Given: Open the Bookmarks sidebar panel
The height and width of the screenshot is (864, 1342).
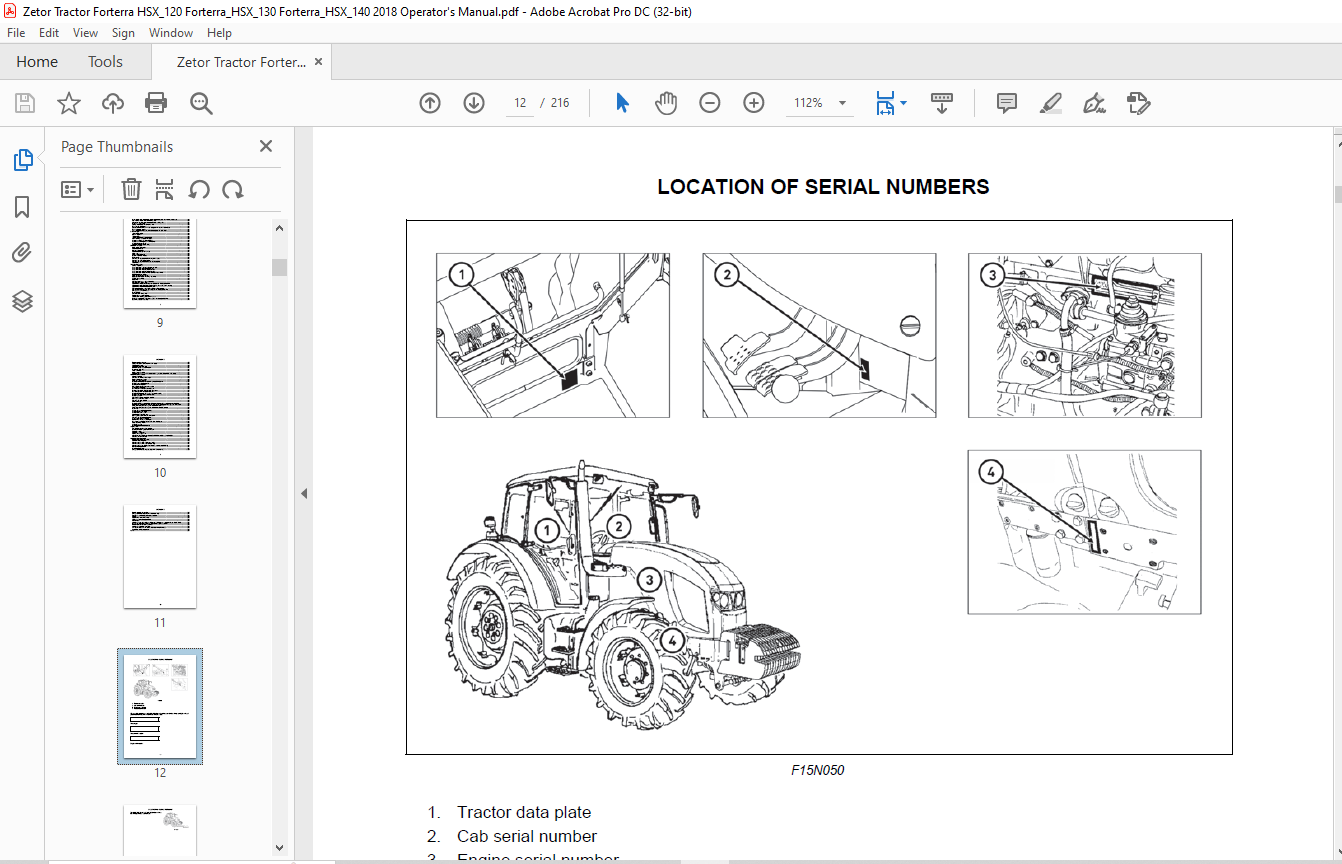Looking at the screenshot, I should click(x=22, y=207).
